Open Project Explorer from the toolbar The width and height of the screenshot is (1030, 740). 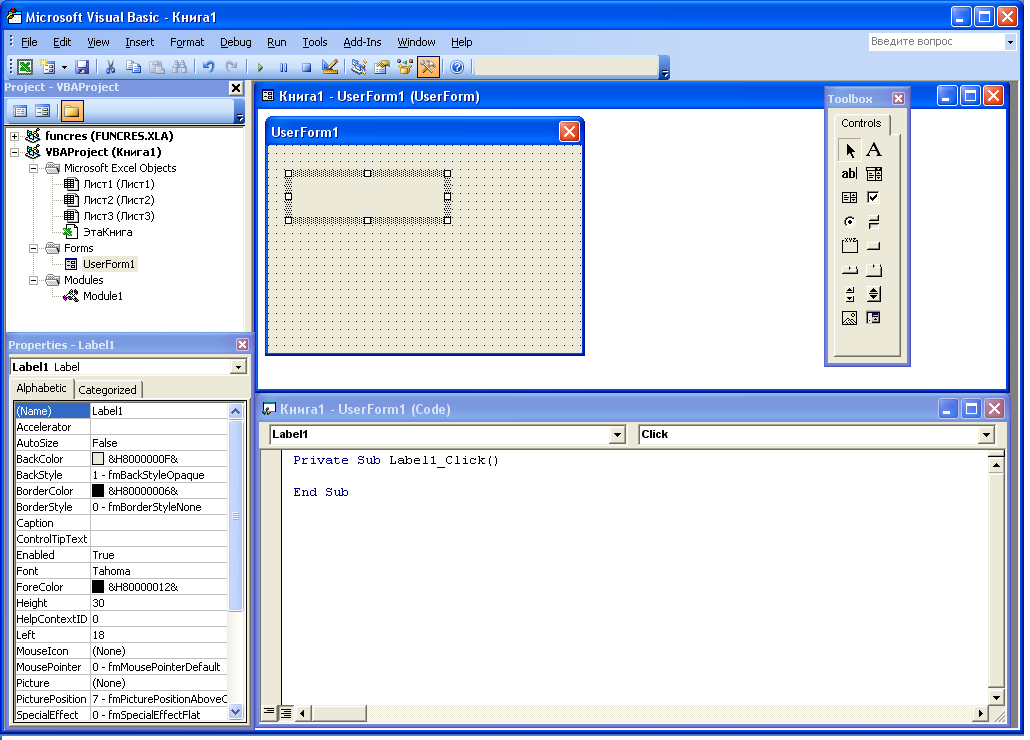[x=359, y=67]
